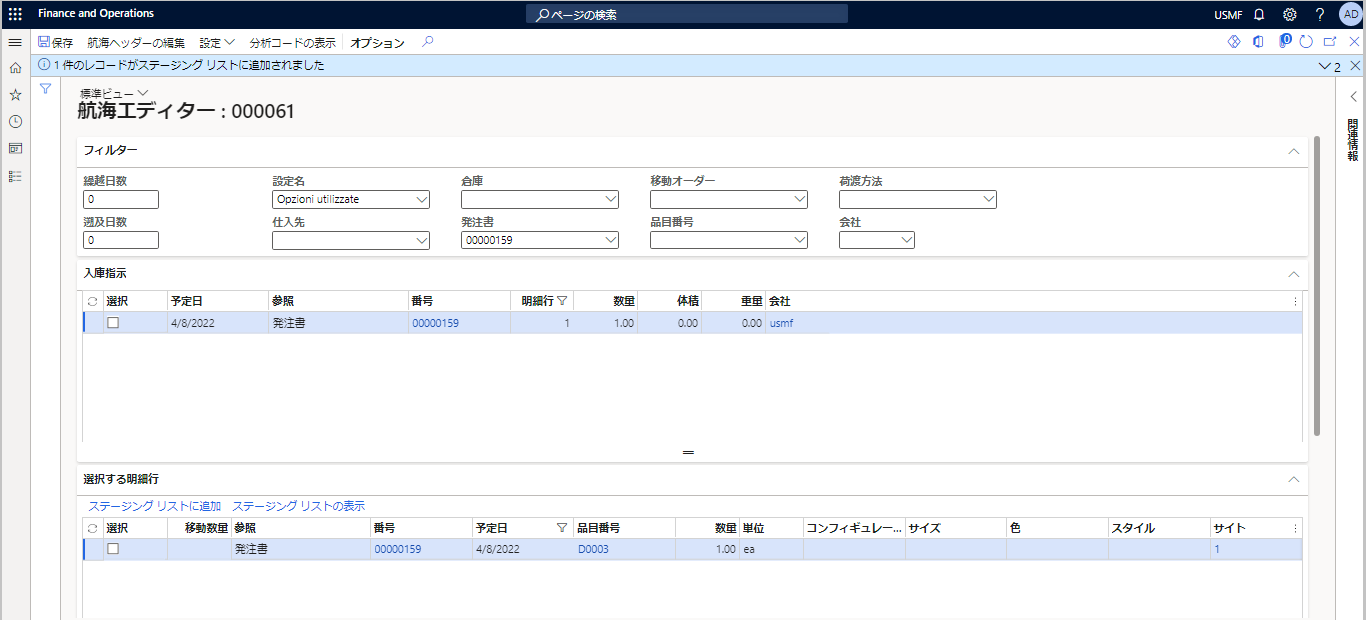1366x620 pixels.
Task: Expand the navigation pane hamburger icon
Action: coord(15,43)
